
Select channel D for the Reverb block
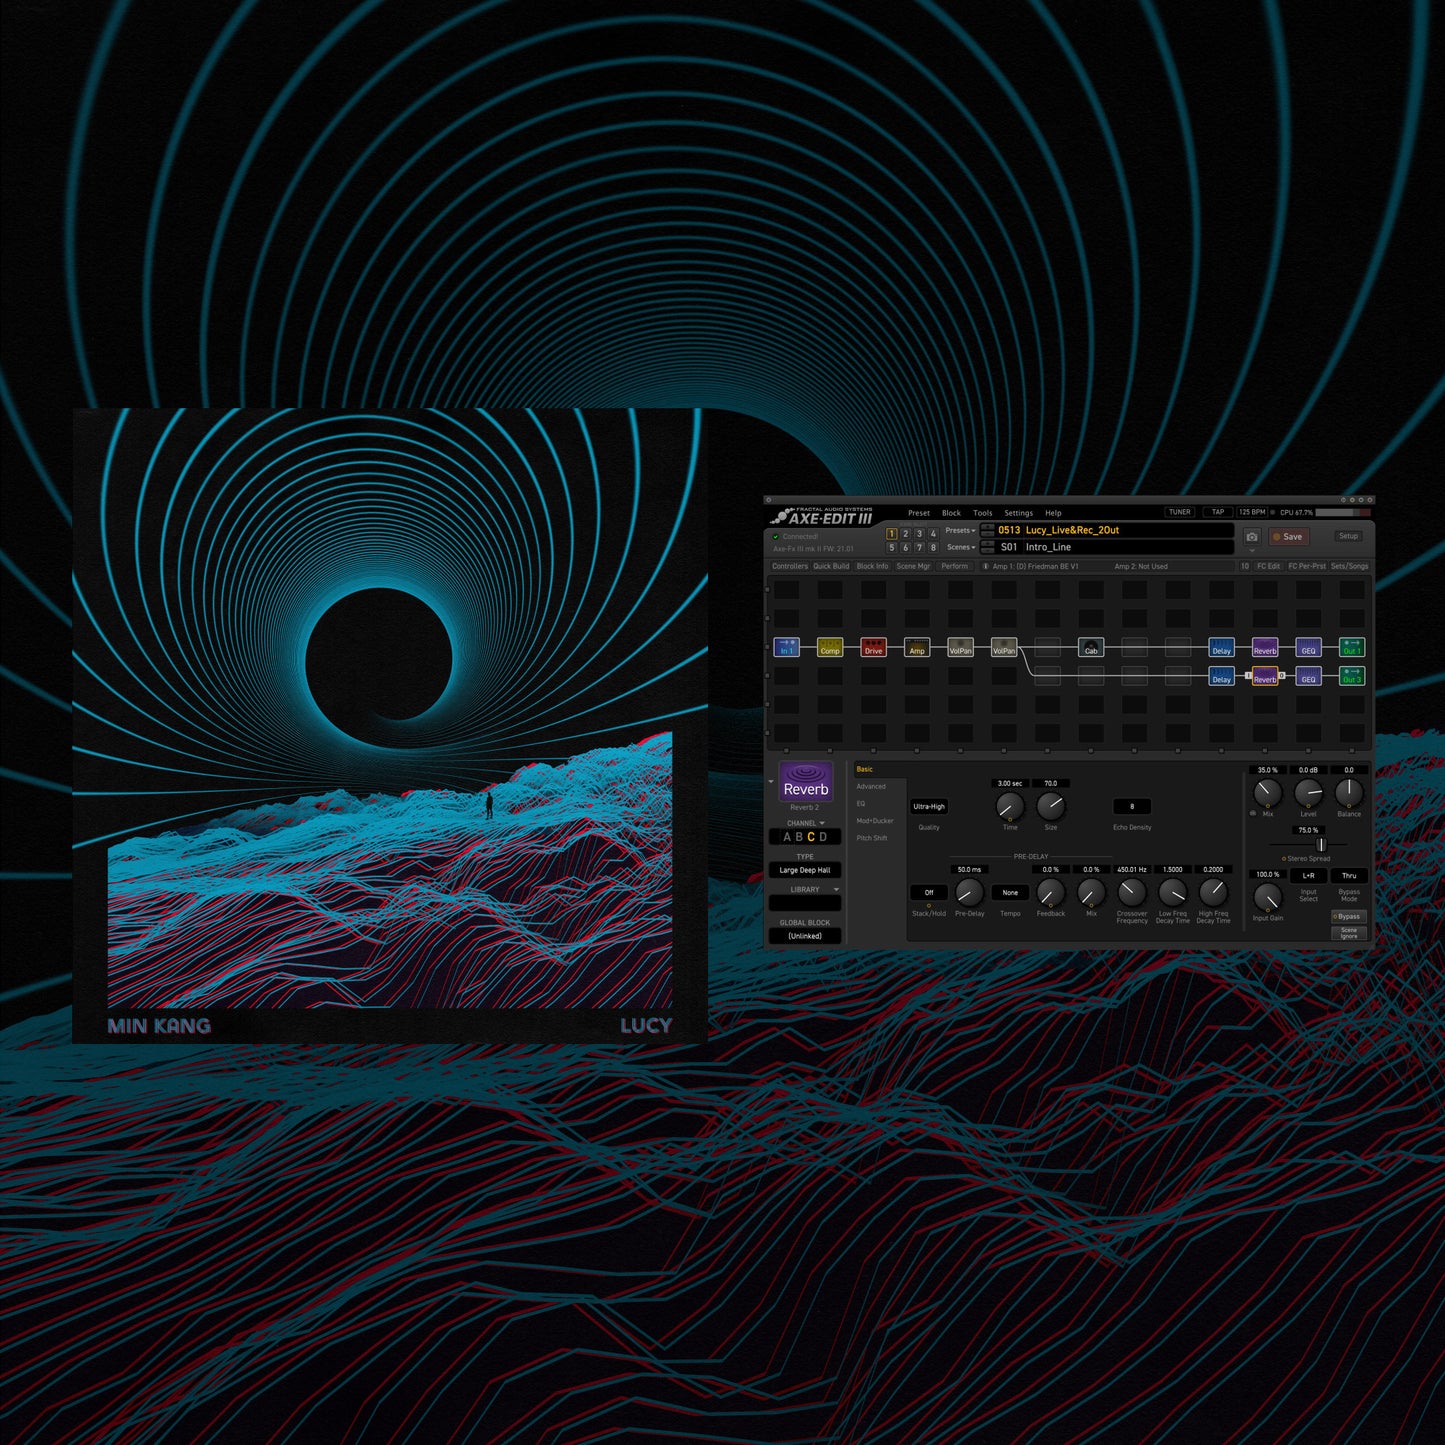823,837
